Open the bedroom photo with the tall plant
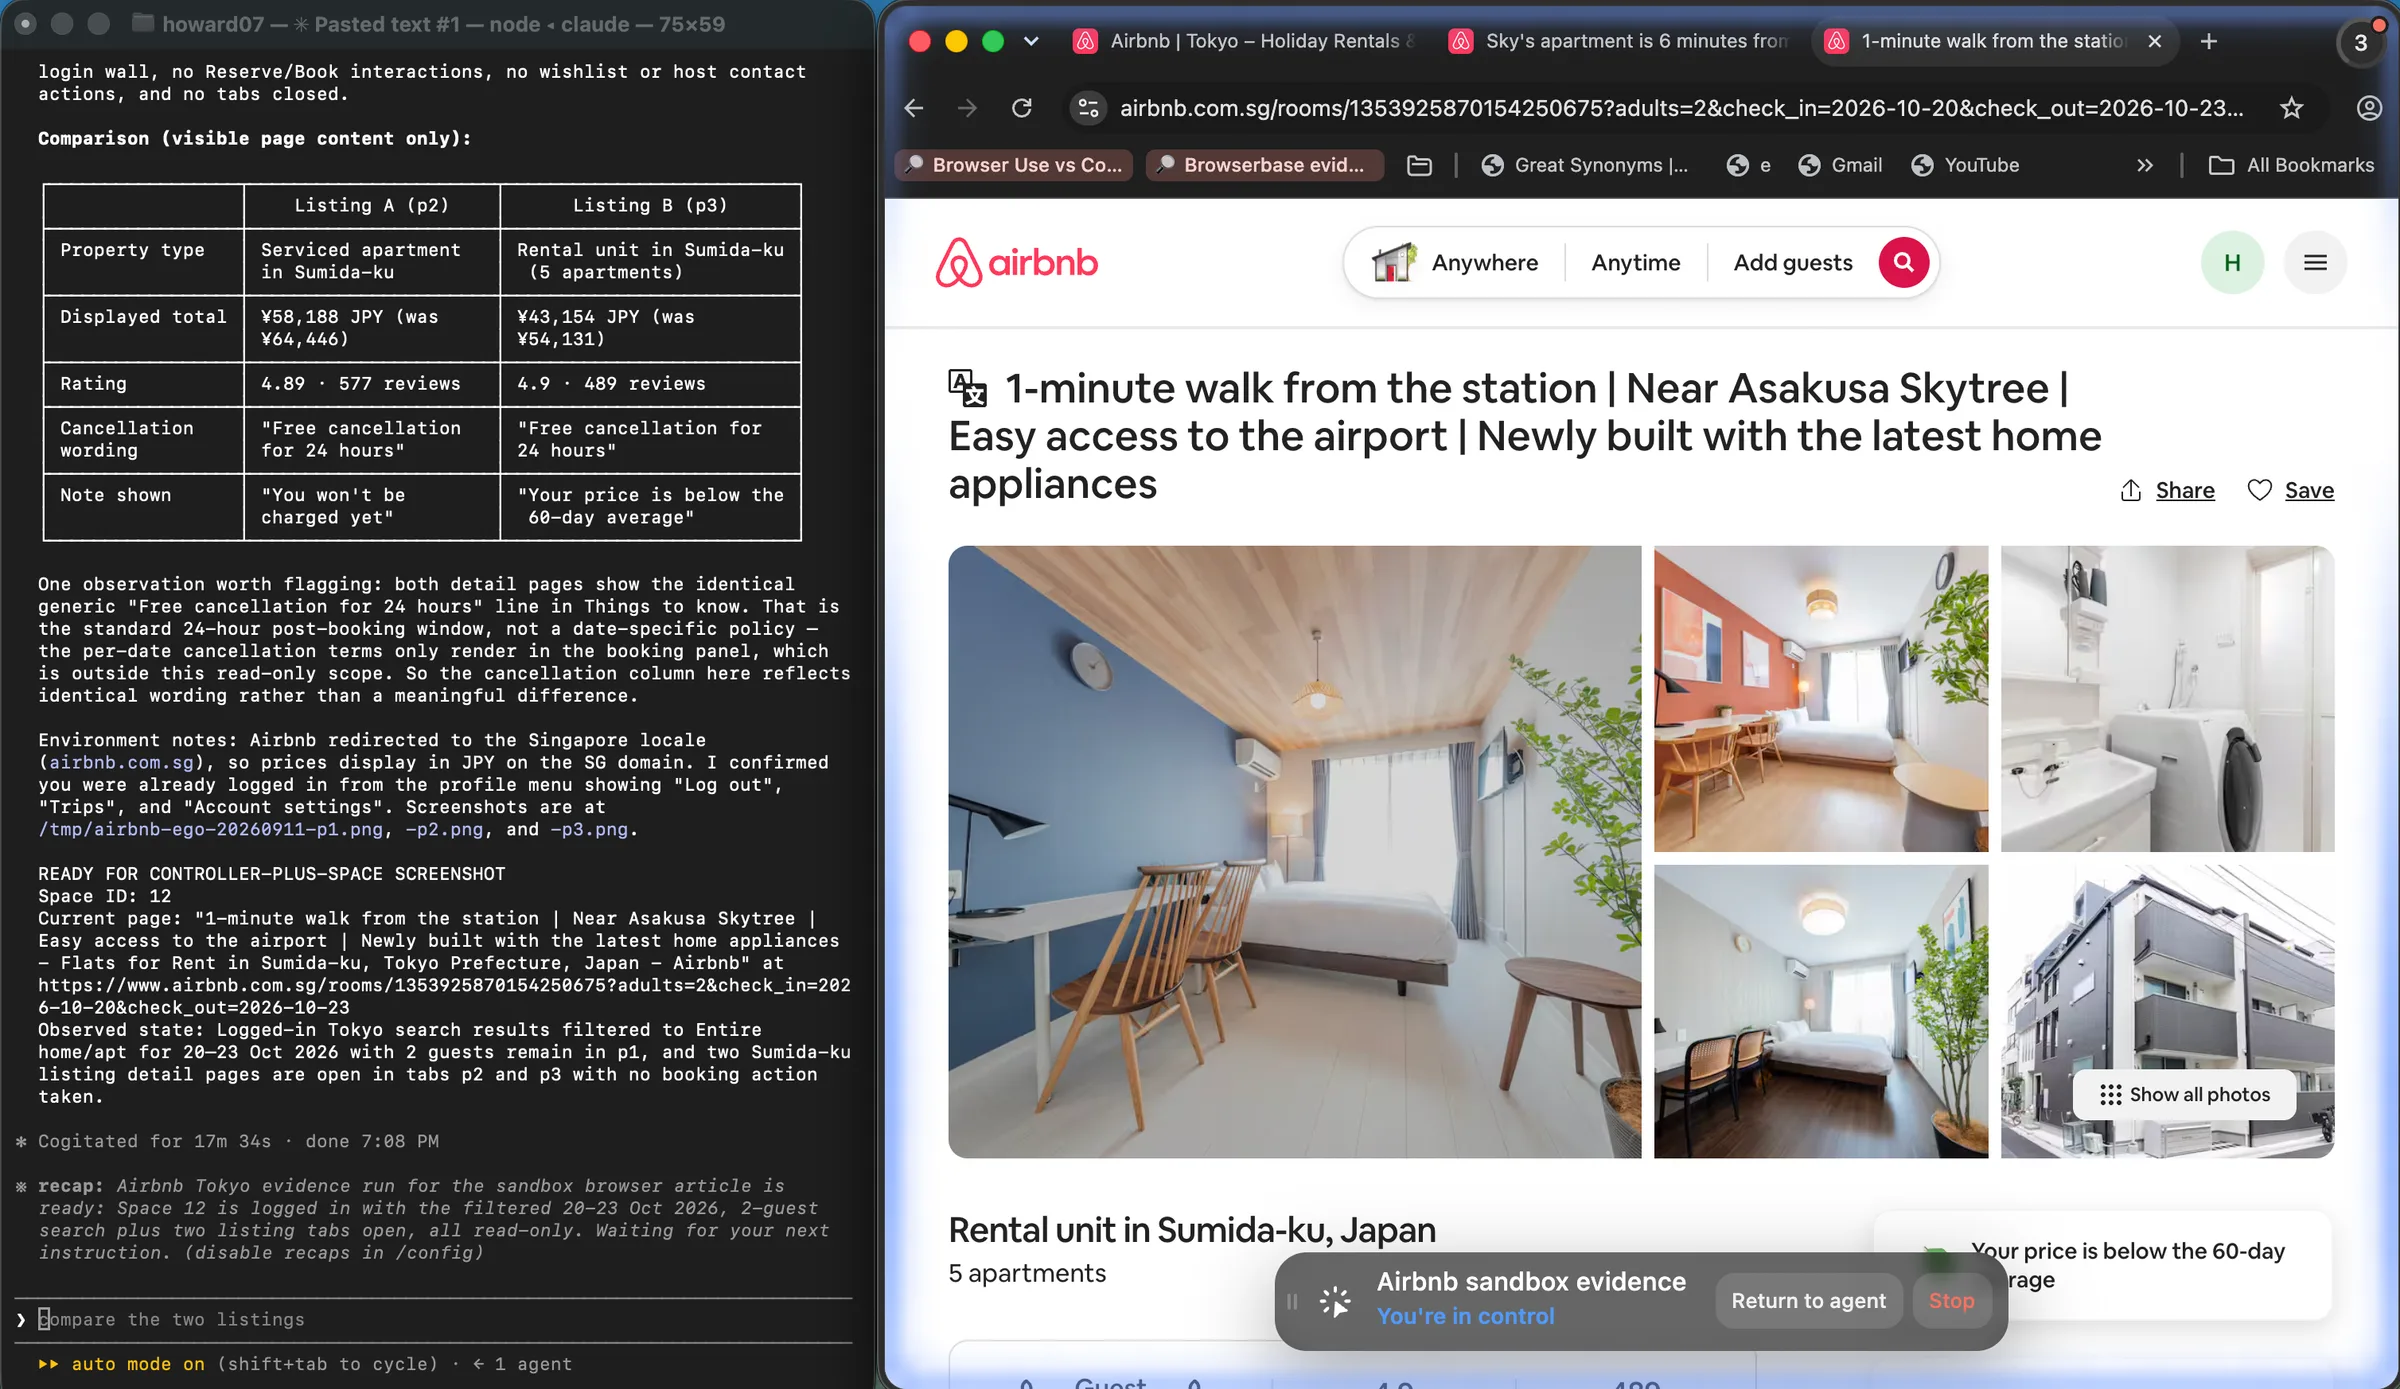2400x1389 pixels. pyautogui.click(x=1820, y=1012)
